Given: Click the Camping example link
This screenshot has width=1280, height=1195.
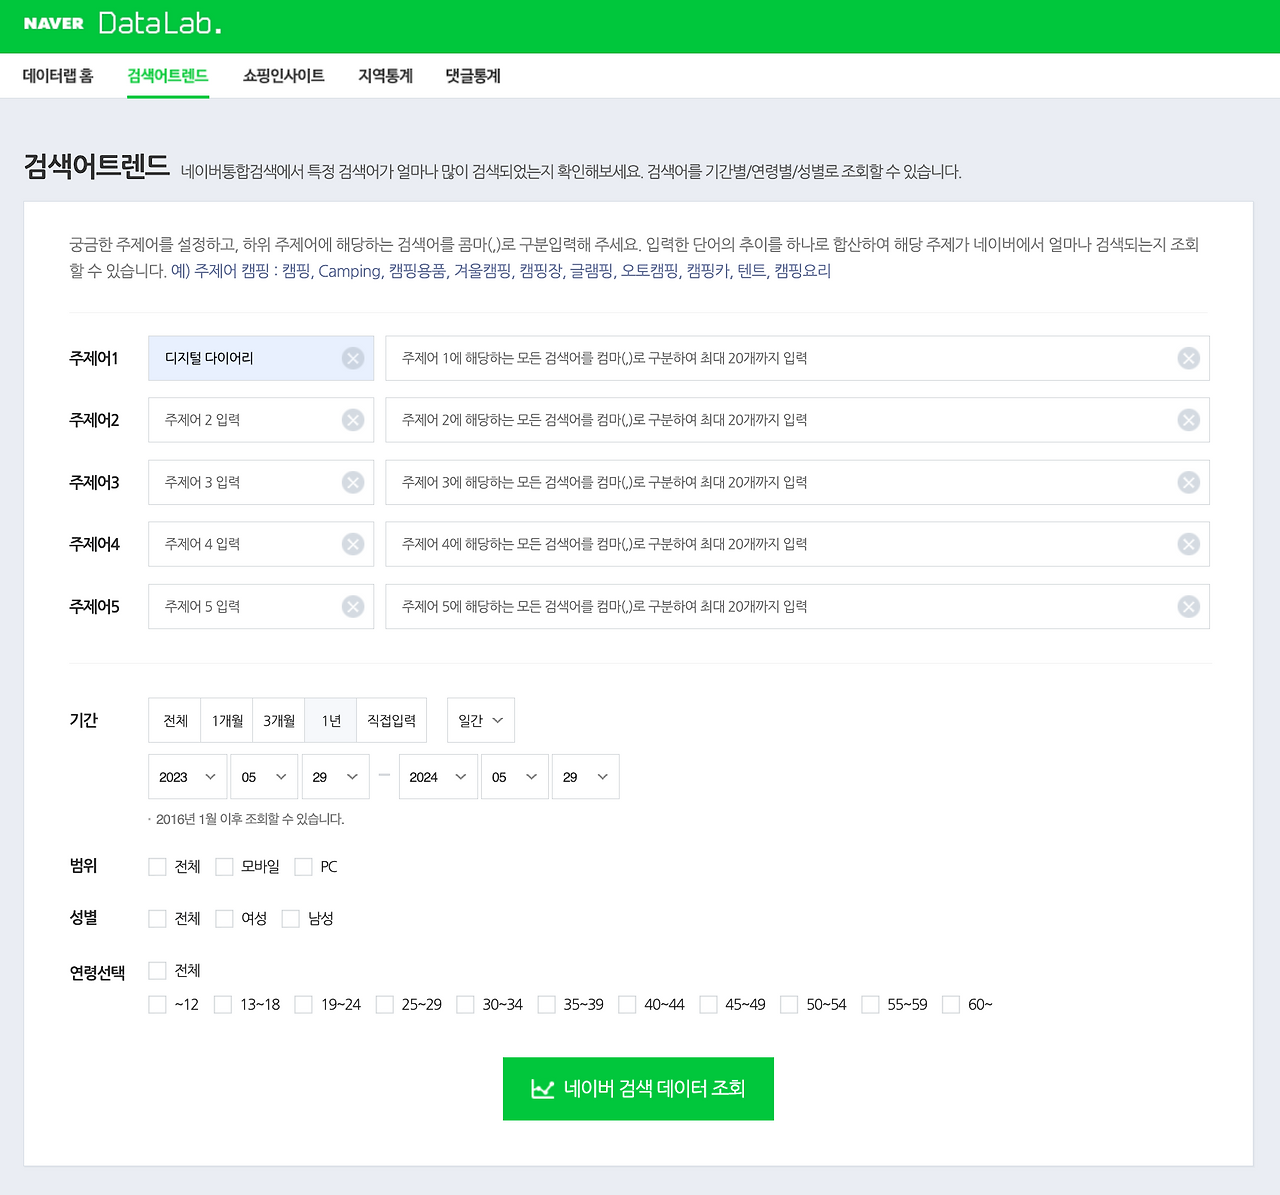Looking at the screenshot, I should click(348, 271).
